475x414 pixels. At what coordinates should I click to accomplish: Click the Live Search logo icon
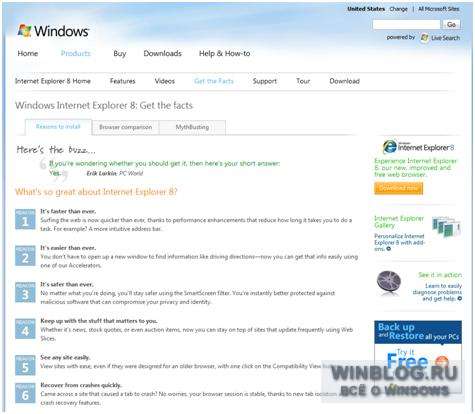424,38
